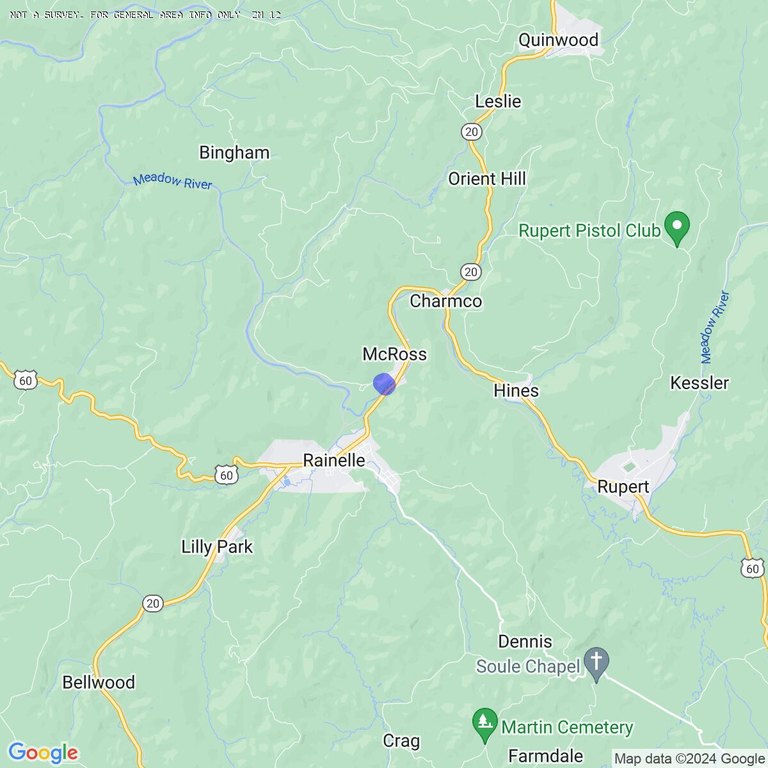This screenshot has height=768, width=768.
Task: Select the Route 20 shield near Bellwood
Action: coord(153,603)
